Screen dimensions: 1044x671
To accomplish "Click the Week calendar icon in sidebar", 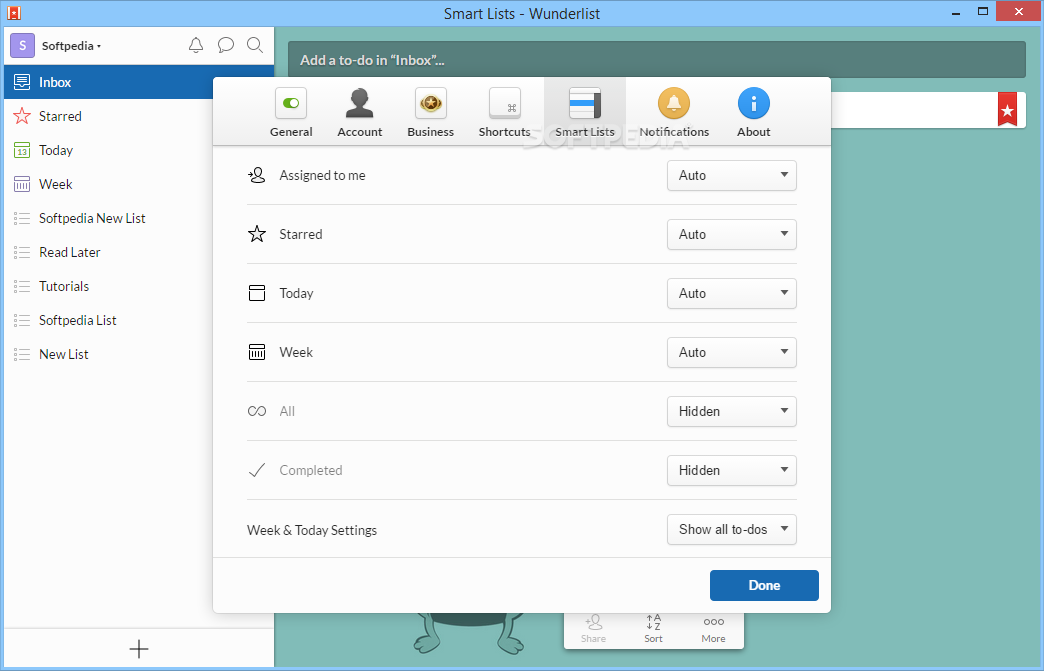I will 22,184.
